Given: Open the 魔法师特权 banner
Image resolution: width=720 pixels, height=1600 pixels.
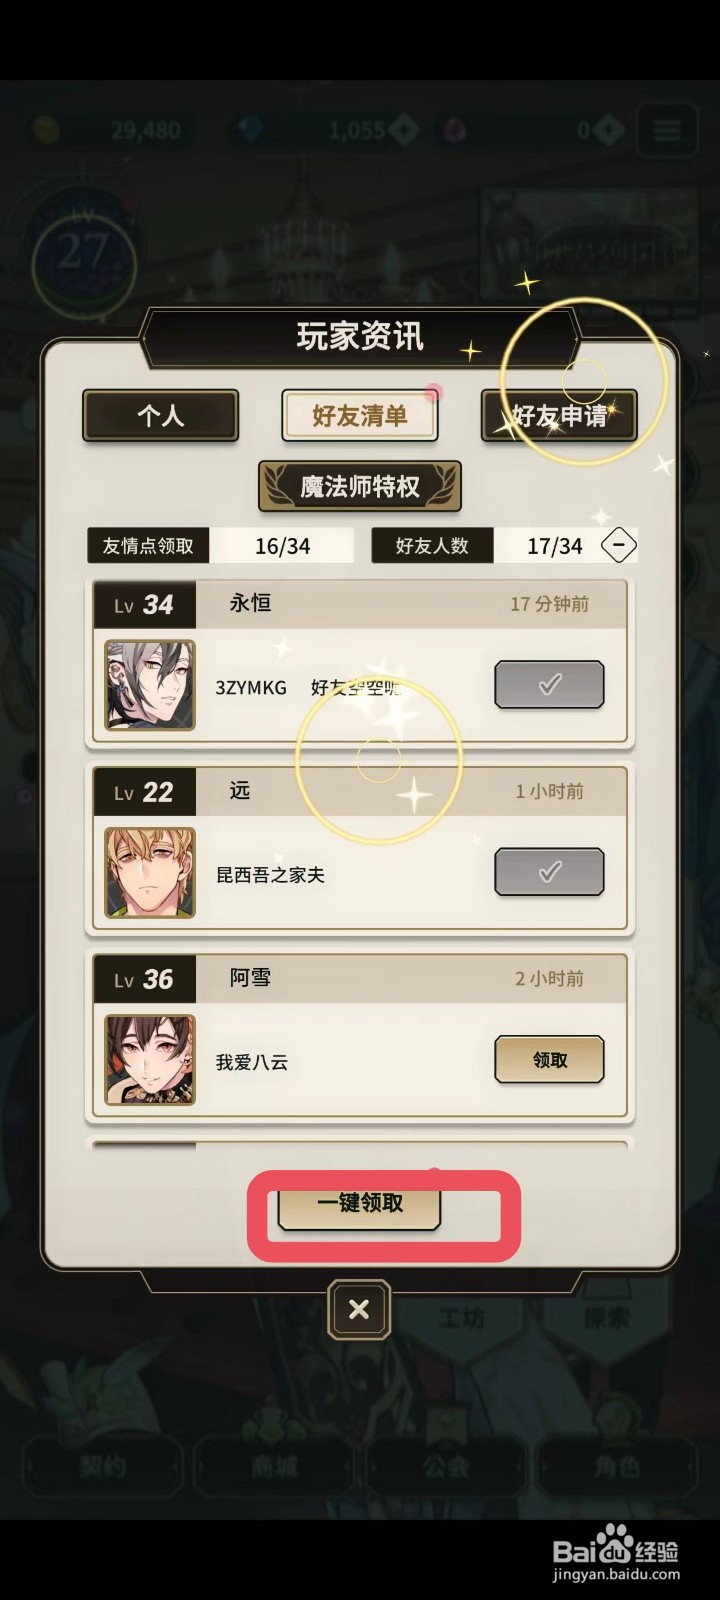Looking at the screenshot, I should coord(360,486).
